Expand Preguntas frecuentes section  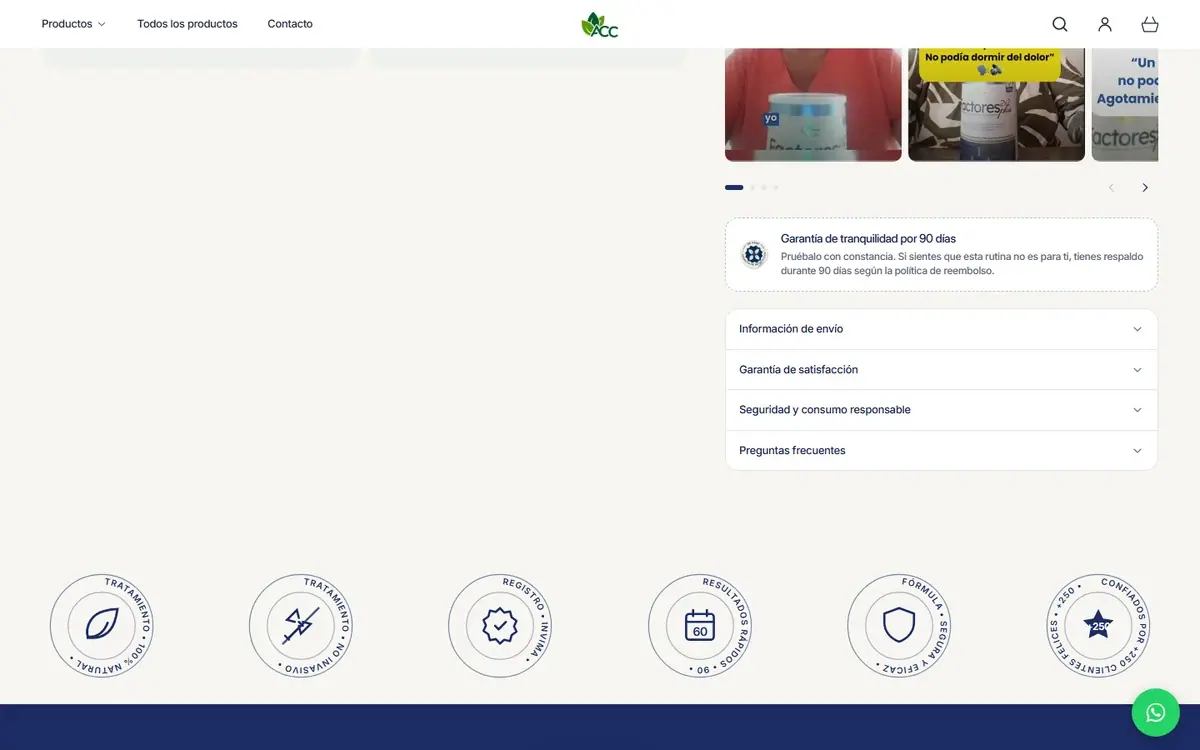click(x=941, y=451)
